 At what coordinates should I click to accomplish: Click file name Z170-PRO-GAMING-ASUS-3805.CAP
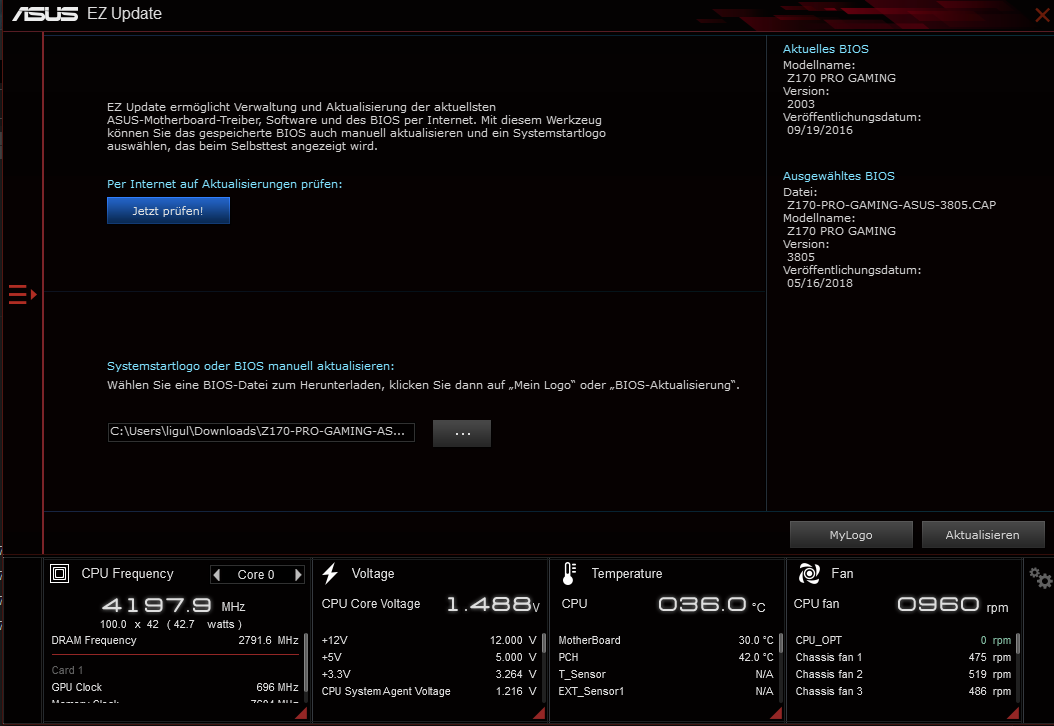pyautogui.click(x=891, y=205)
